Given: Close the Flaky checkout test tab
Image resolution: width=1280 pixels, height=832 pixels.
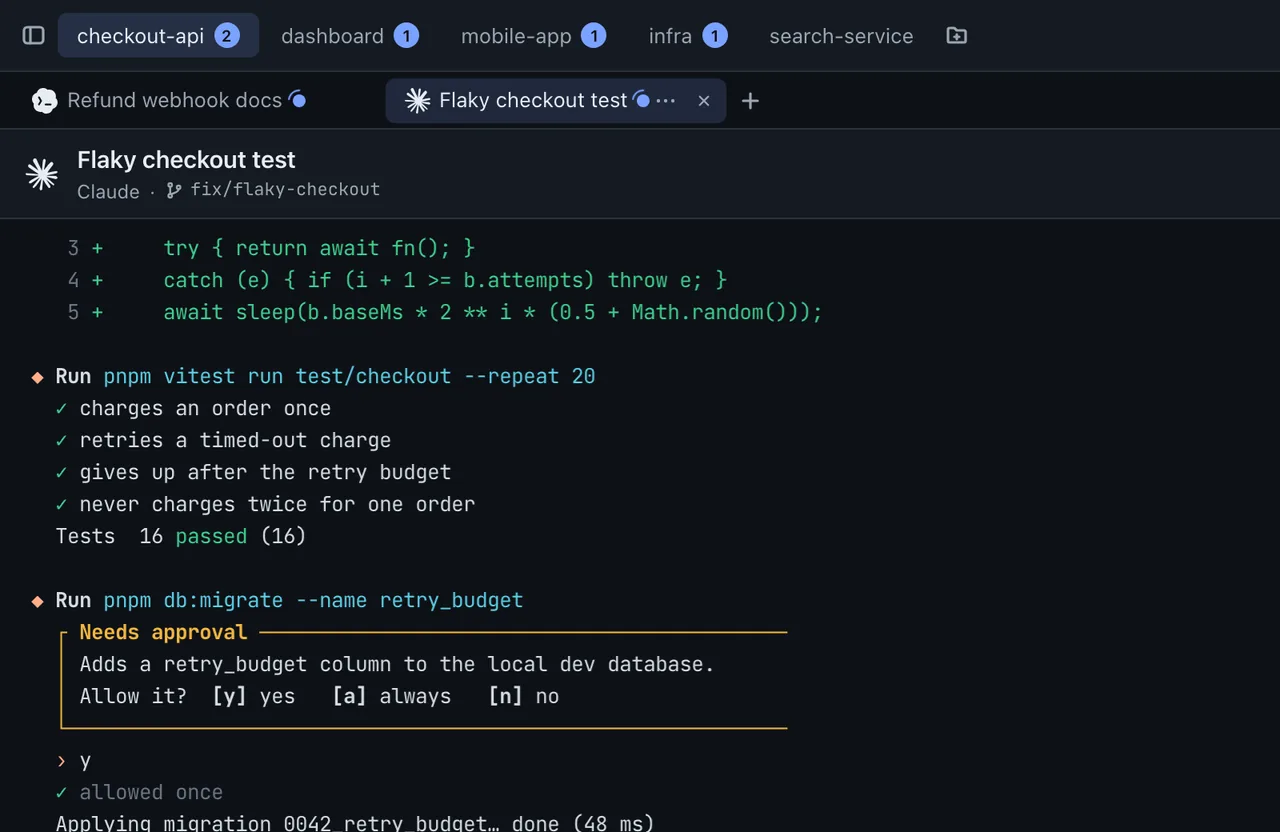Looking at the screenshot, I should point(704,101).
